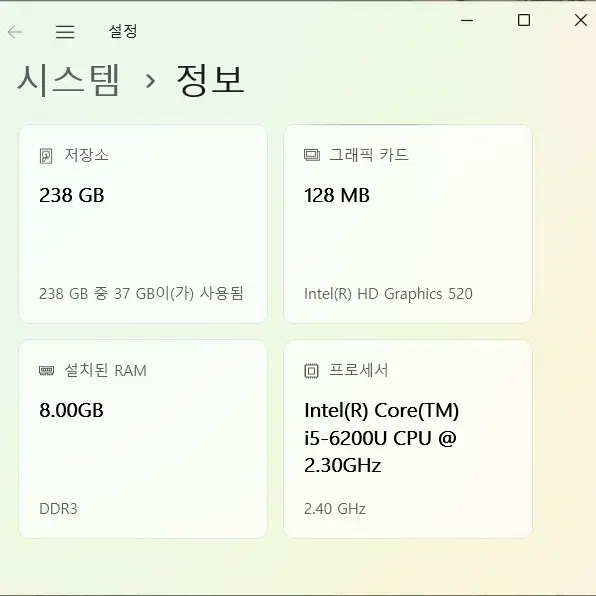Open the 프로세서 card
Image resolution: width=596 pixels, height=596 pixels.
tap(408, 439)
